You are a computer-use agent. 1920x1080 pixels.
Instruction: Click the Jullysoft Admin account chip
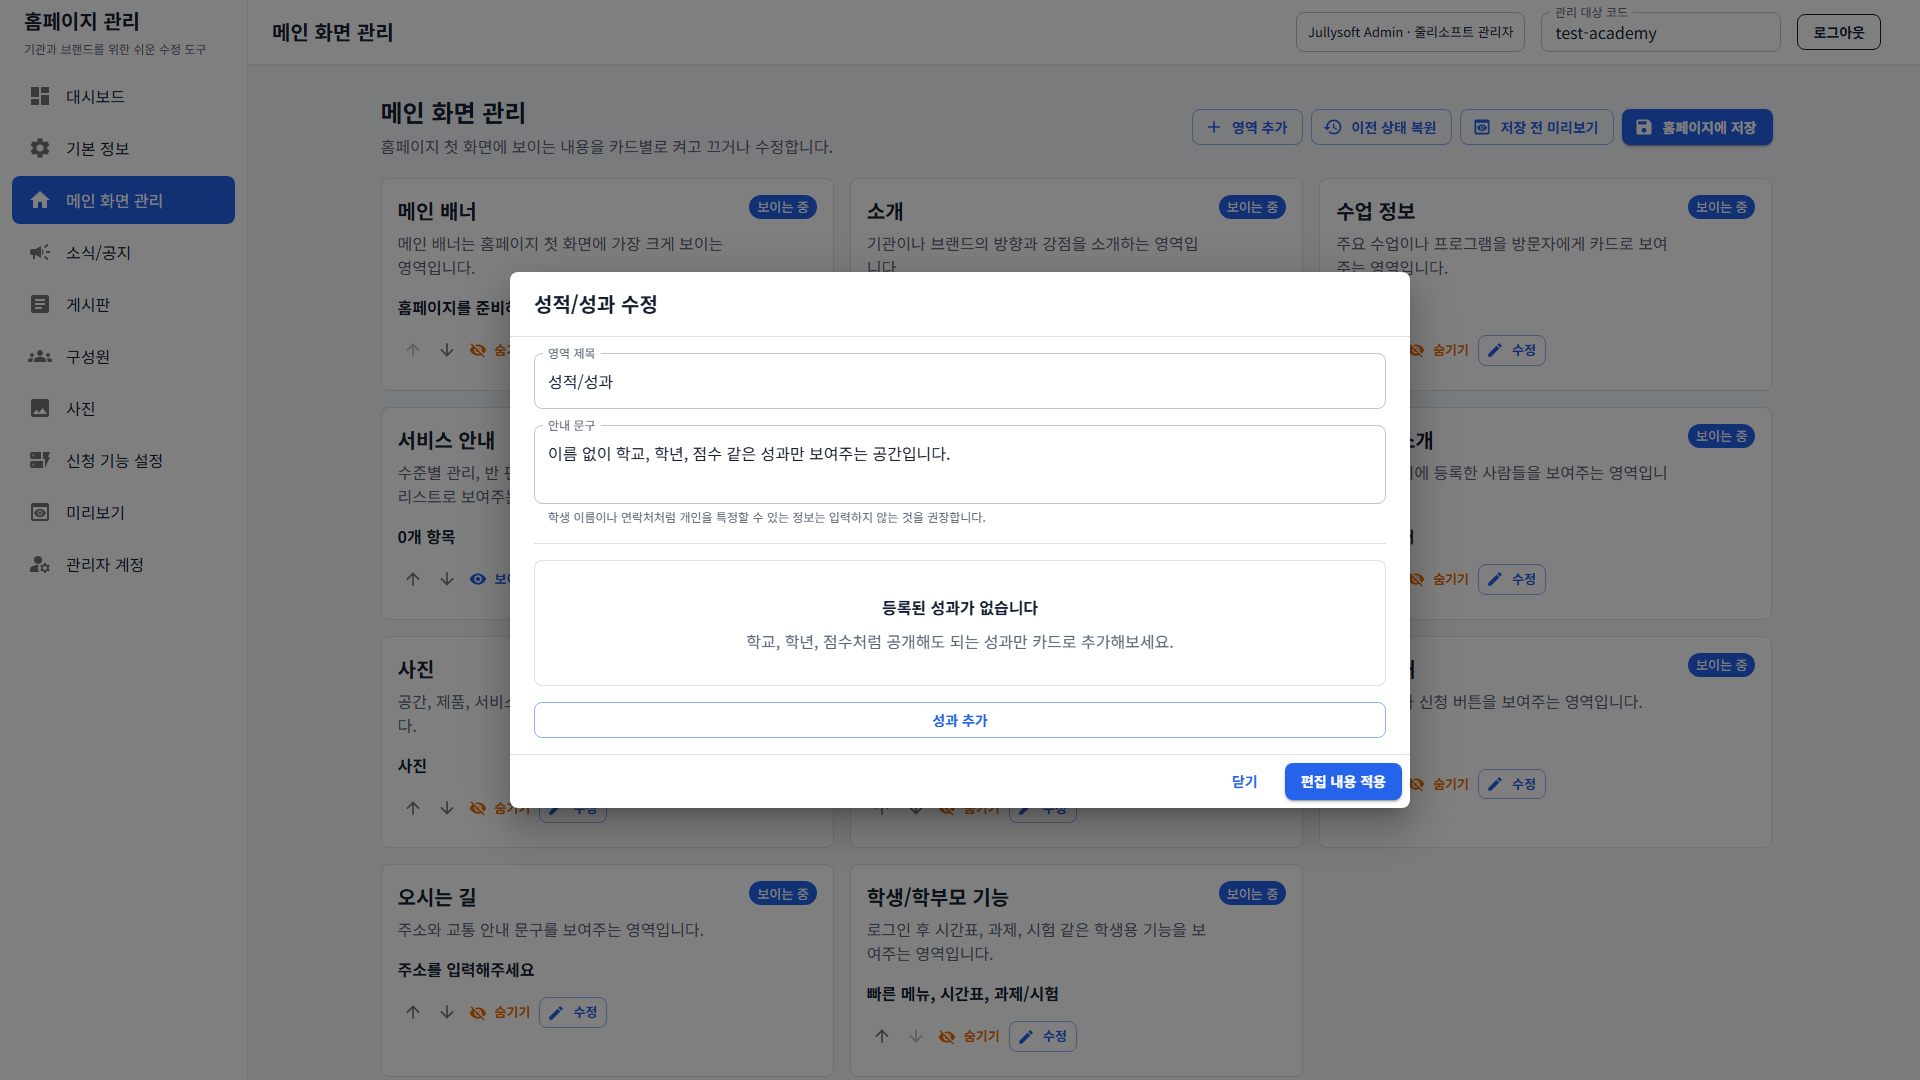point(1410,32)
